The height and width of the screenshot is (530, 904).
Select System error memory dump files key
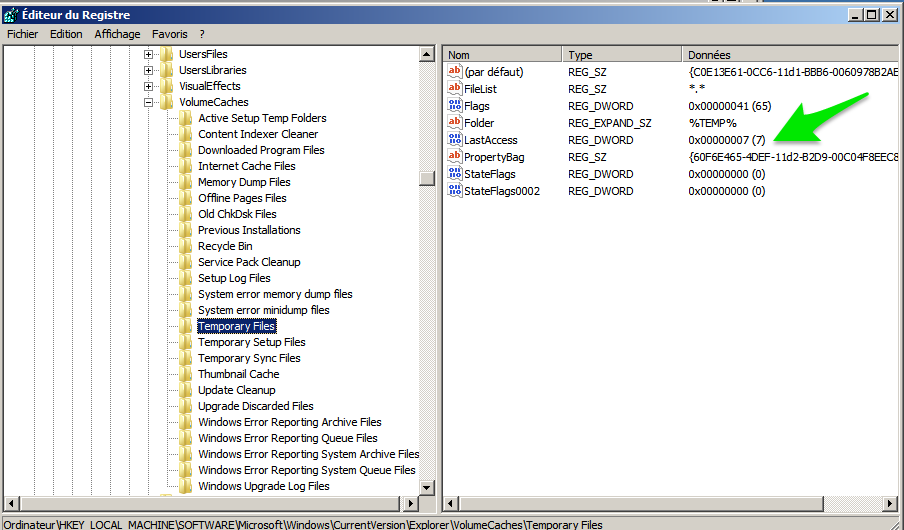[275, 294]
